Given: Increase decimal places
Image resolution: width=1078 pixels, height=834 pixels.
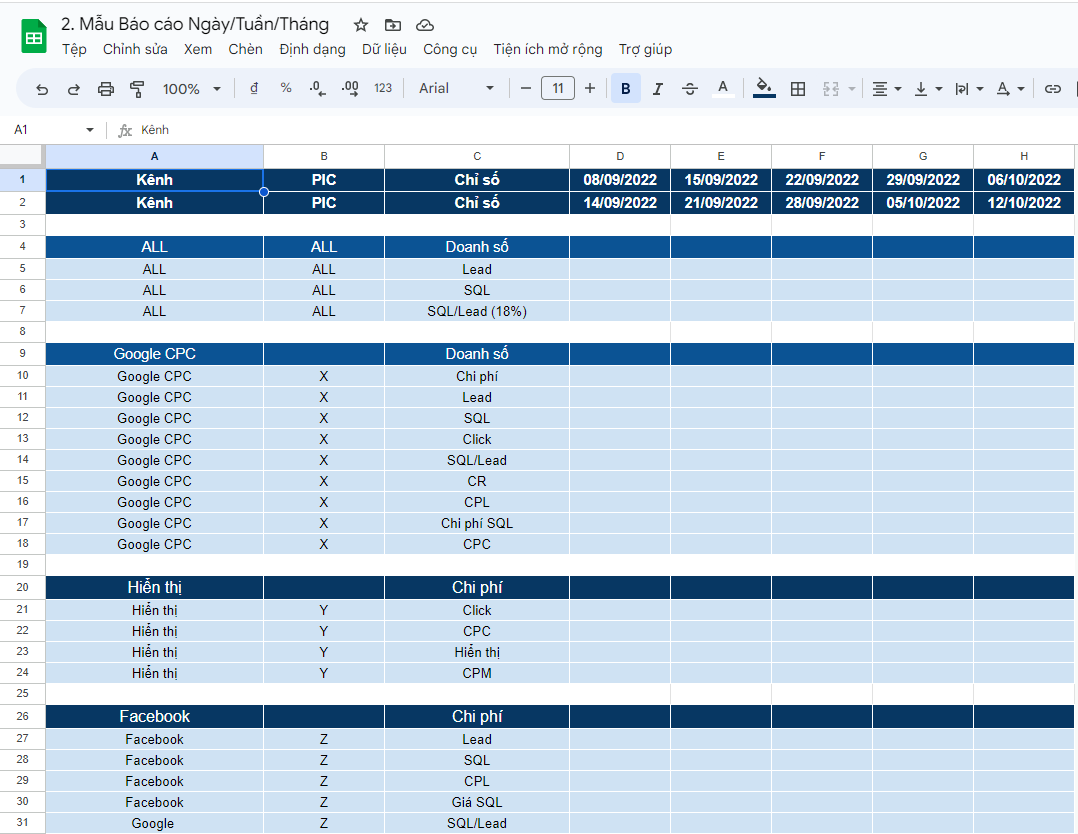Looking at the screenshot, I should 350,89.
